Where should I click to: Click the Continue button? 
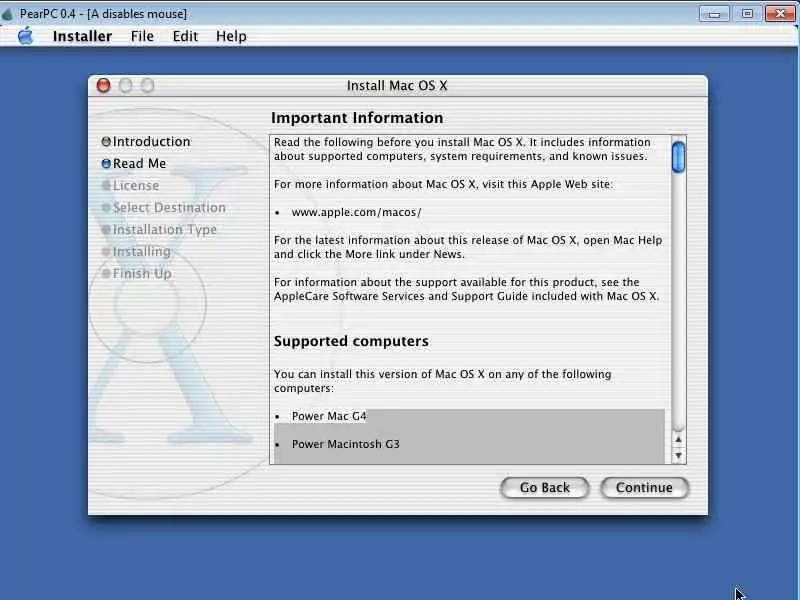click(x=644, y=488)
